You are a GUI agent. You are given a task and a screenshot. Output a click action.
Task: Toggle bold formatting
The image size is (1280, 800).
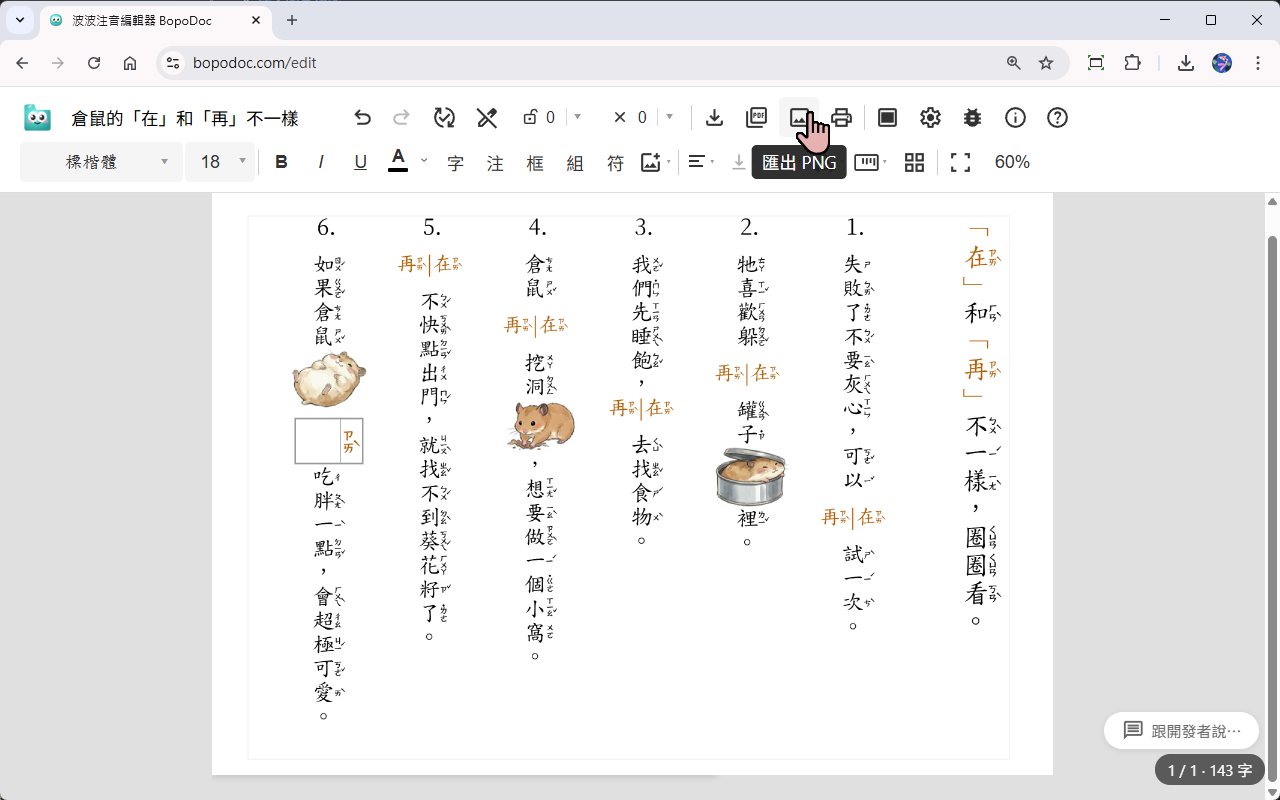pyautogui.click(x=281, y=161)
